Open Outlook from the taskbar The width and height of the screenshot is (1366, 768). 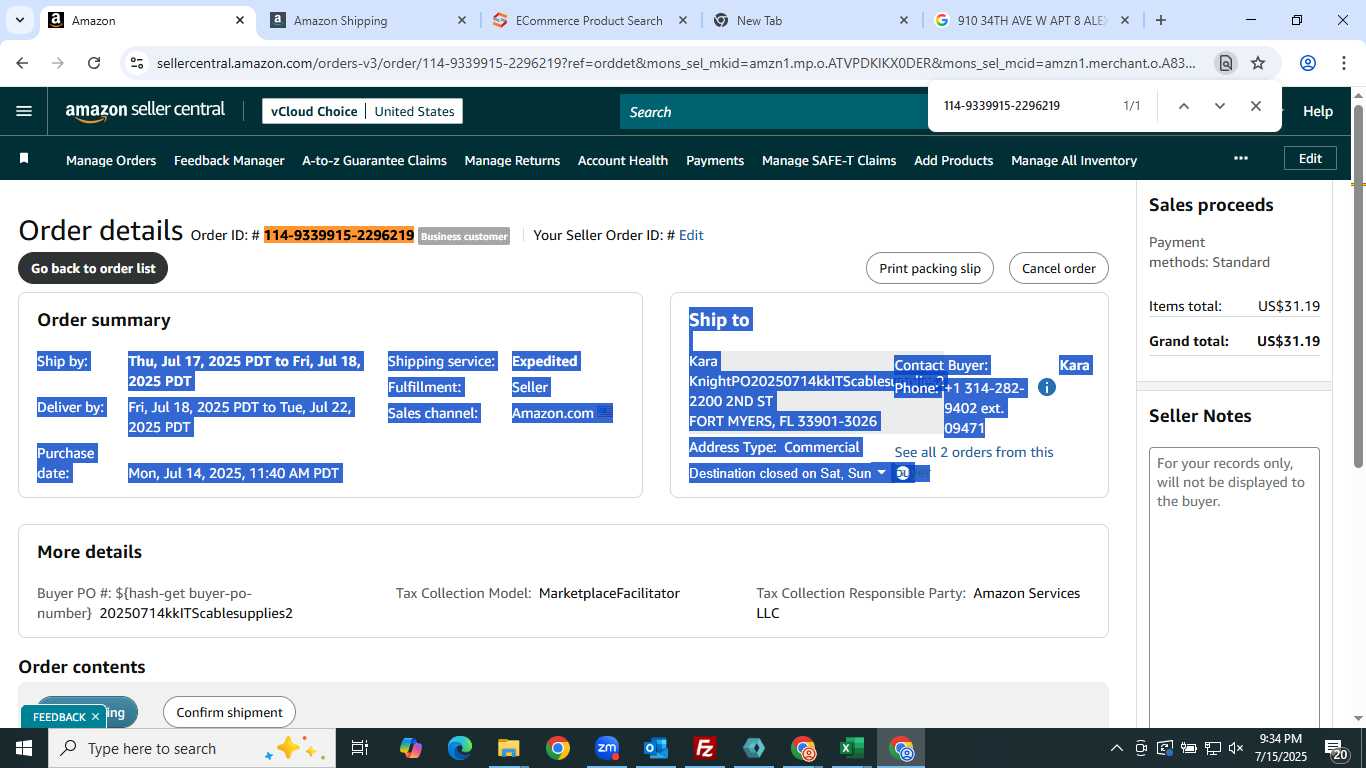point(656,748)
